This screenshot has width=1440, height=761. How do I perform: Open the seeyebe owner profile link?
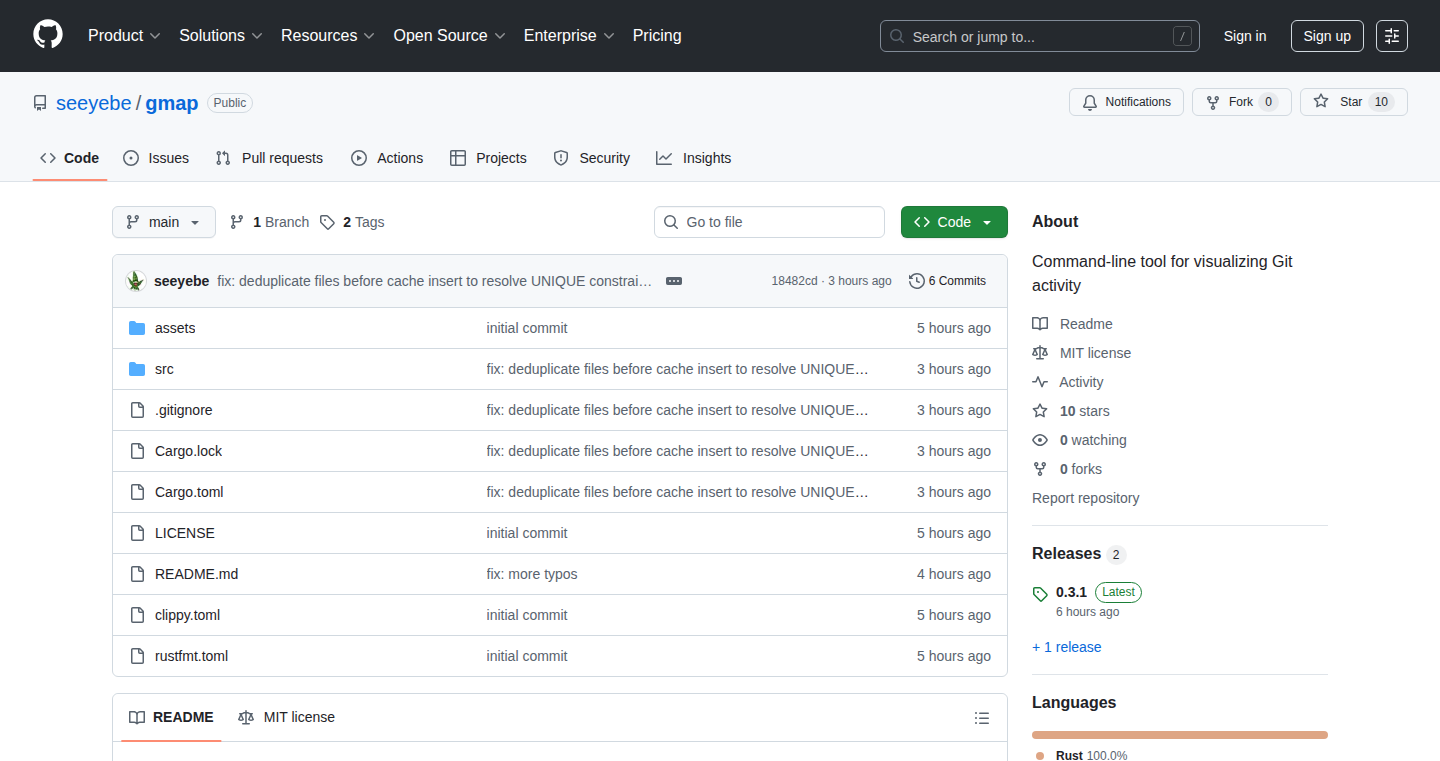coord(94,103)
